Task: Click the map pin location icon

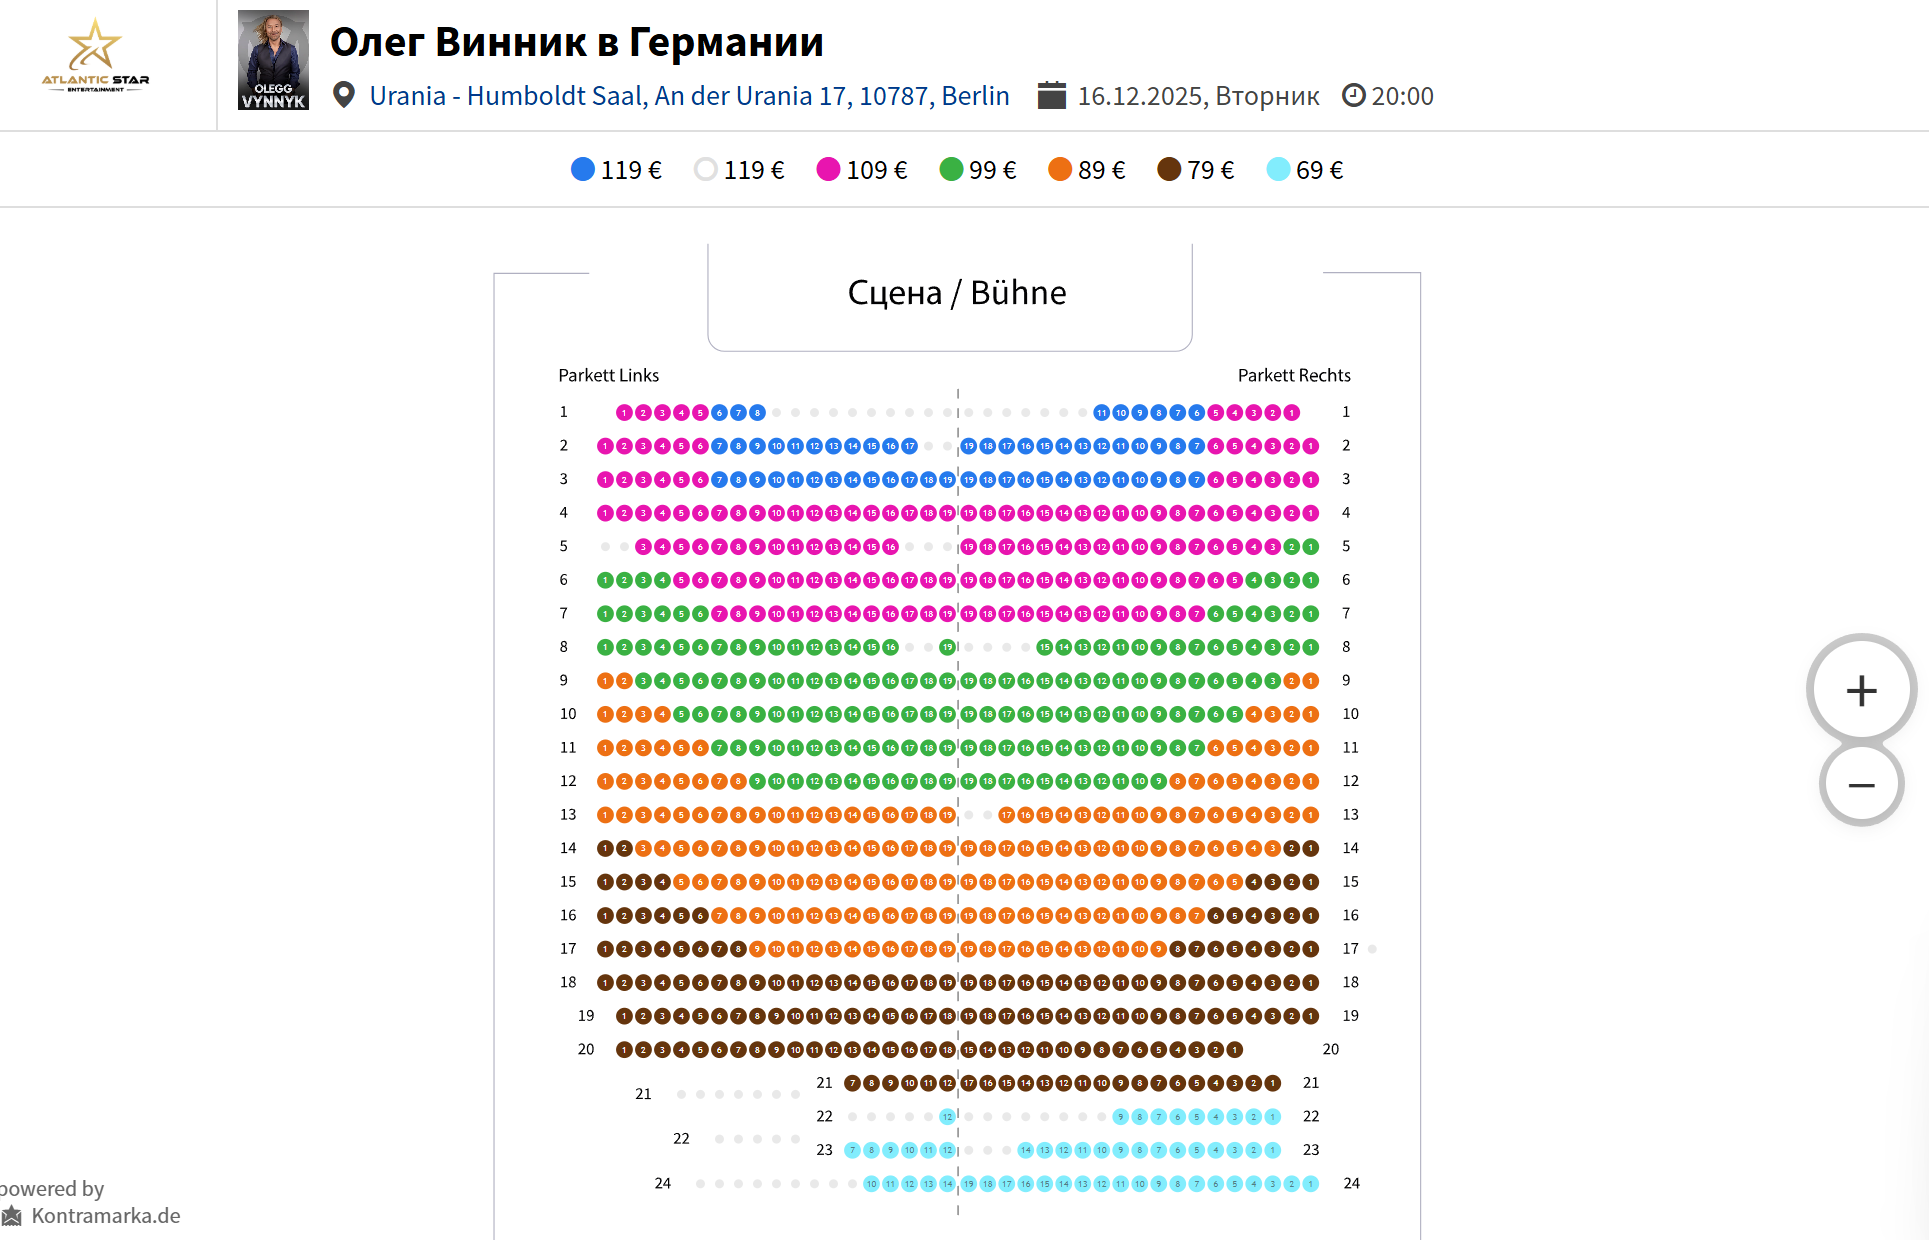Action: (x=344, y=95)
